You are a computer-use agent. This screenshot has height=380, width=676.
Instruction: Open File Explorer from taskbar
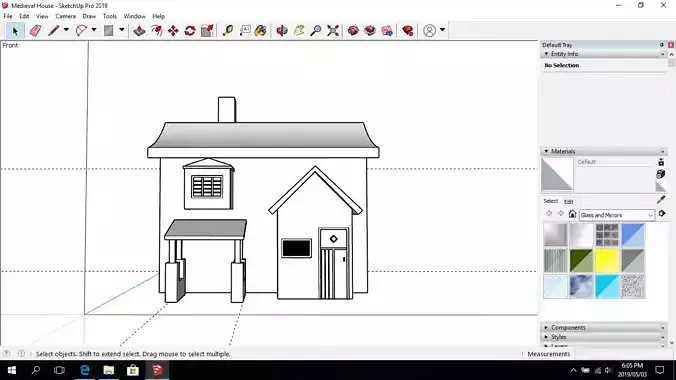(x=109, y=370)
